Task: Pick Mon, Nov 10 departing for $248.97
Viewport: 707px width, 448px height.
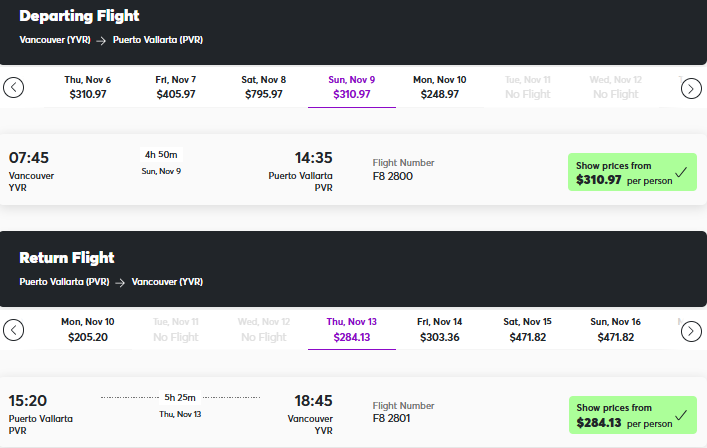Action: [440, 87]
